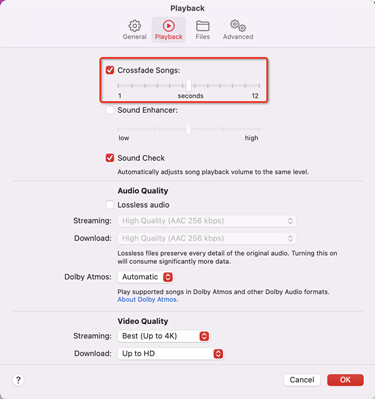This screenshot has height=399, width=375.
Task: Click the Video Quality heading
Action: coord(143,321)
